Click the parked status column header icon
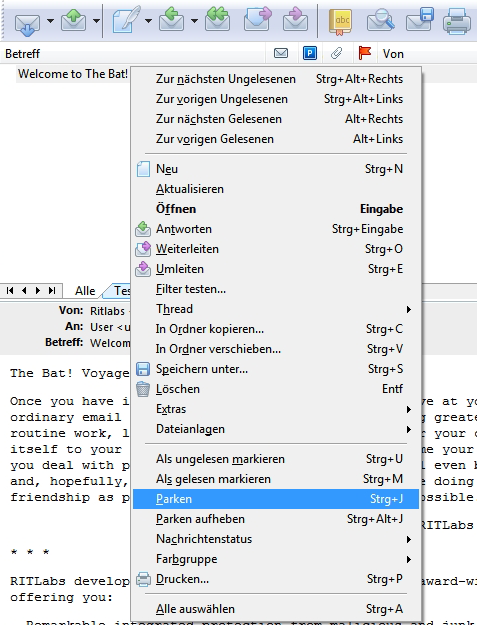This screenshot has height=625, width=477. point(310,53)
